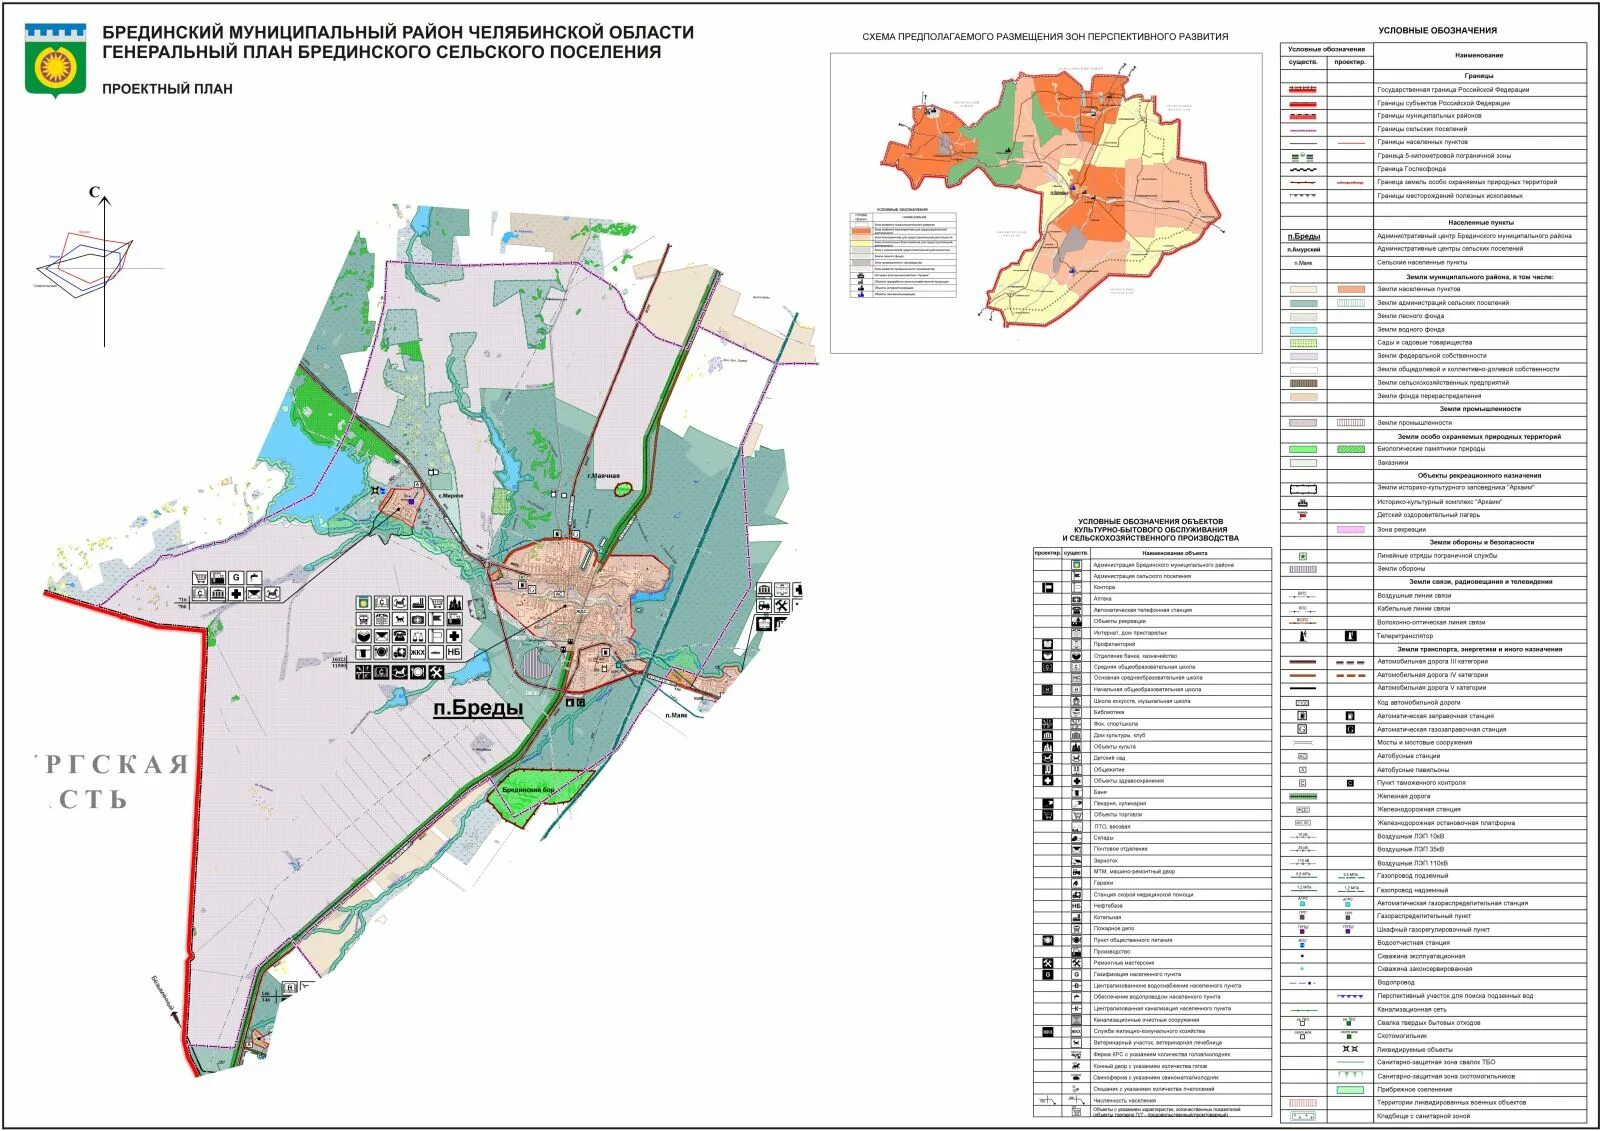The image size is (1600, 1131).
Task: Click the 'НБ' icon on map near Бреды
Action: (x=454, y=652)
